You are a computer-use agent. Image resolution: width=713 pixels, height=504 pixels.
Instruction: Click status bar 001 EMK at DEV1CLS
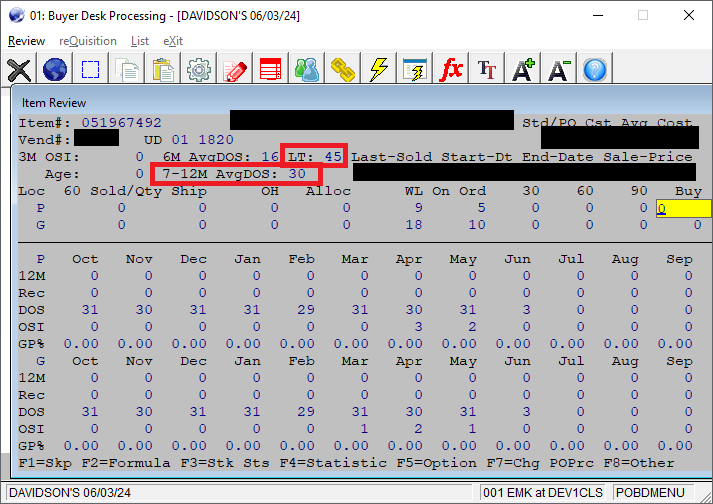[543, 493]
